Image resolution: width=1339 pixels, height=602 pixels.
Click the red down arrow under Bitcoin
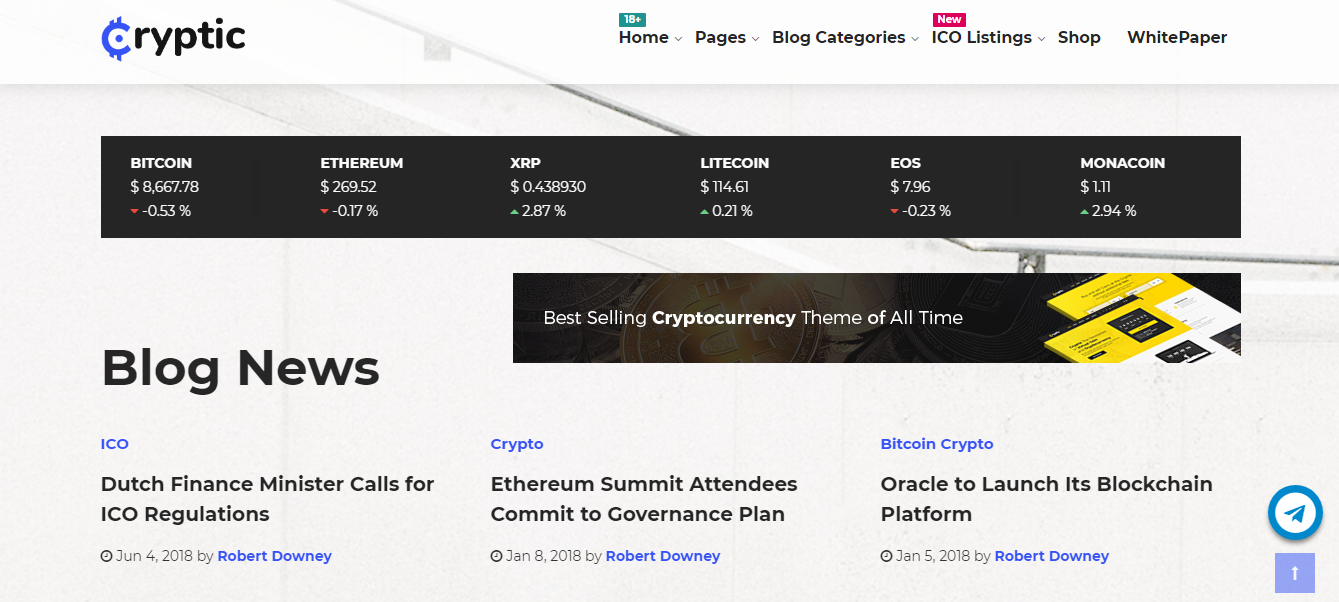click(x=134, y=211)
